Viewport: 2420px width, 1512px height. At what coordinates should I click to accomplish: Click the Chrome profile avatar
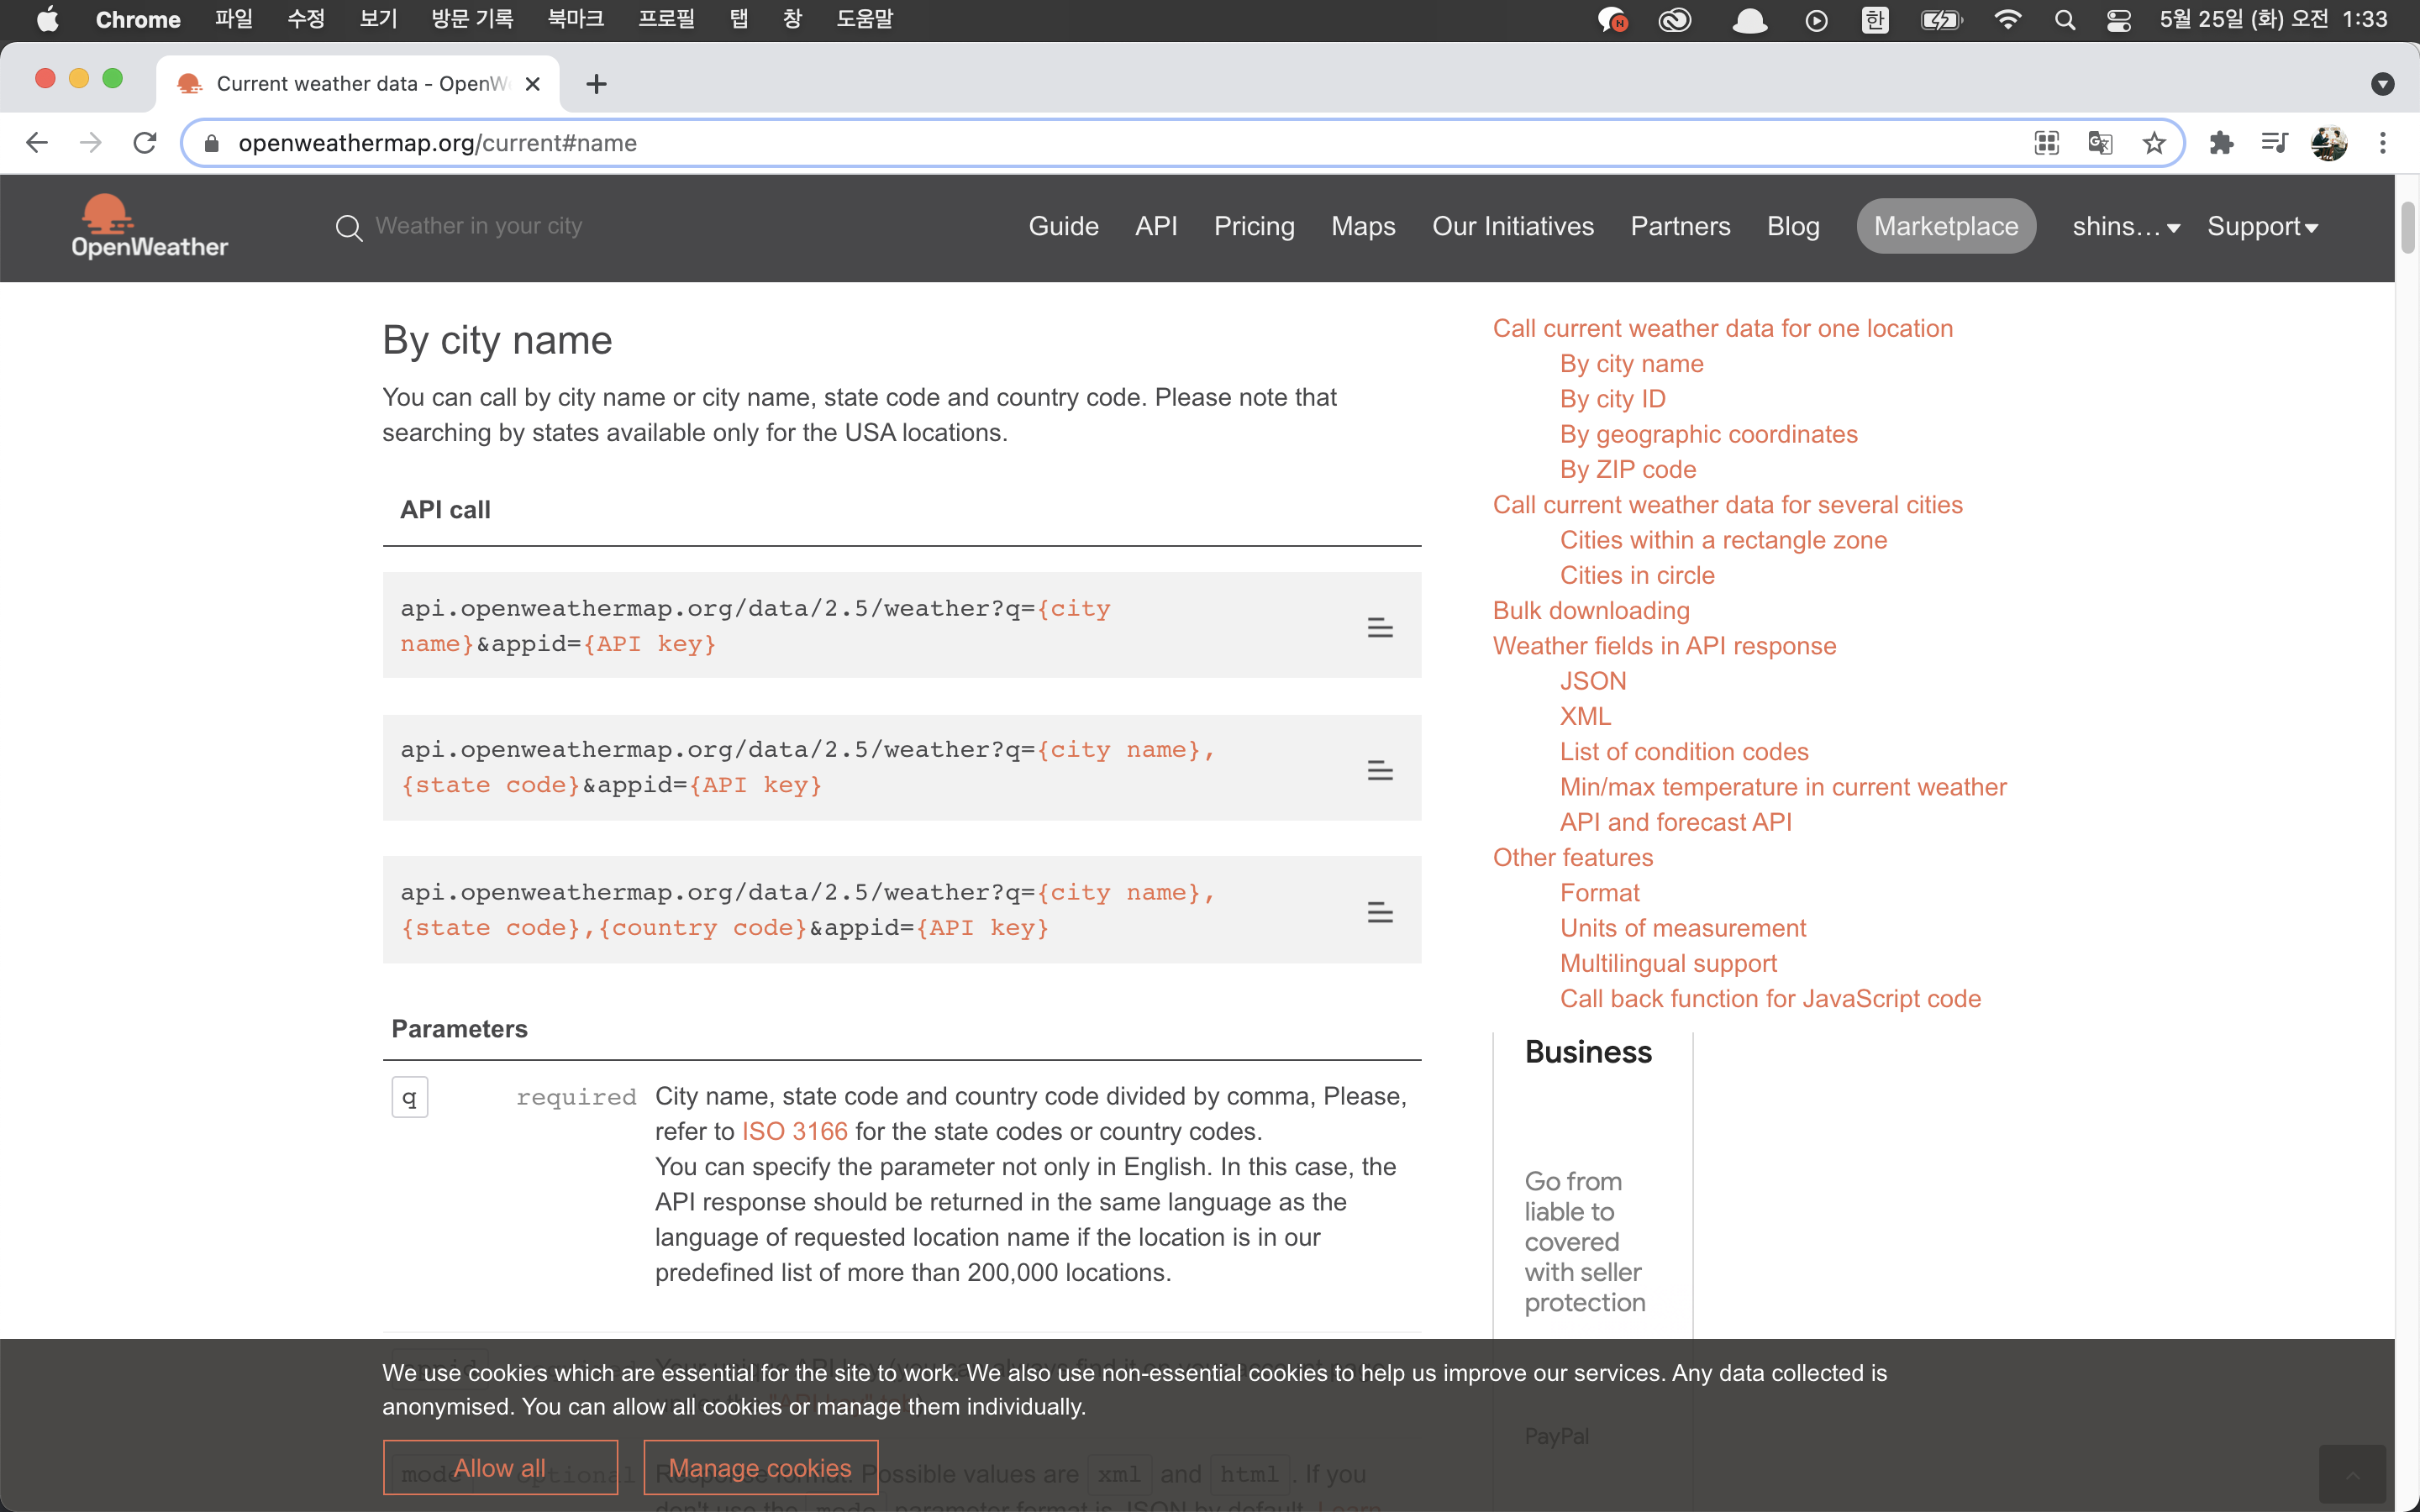[x=2329, y=143]
